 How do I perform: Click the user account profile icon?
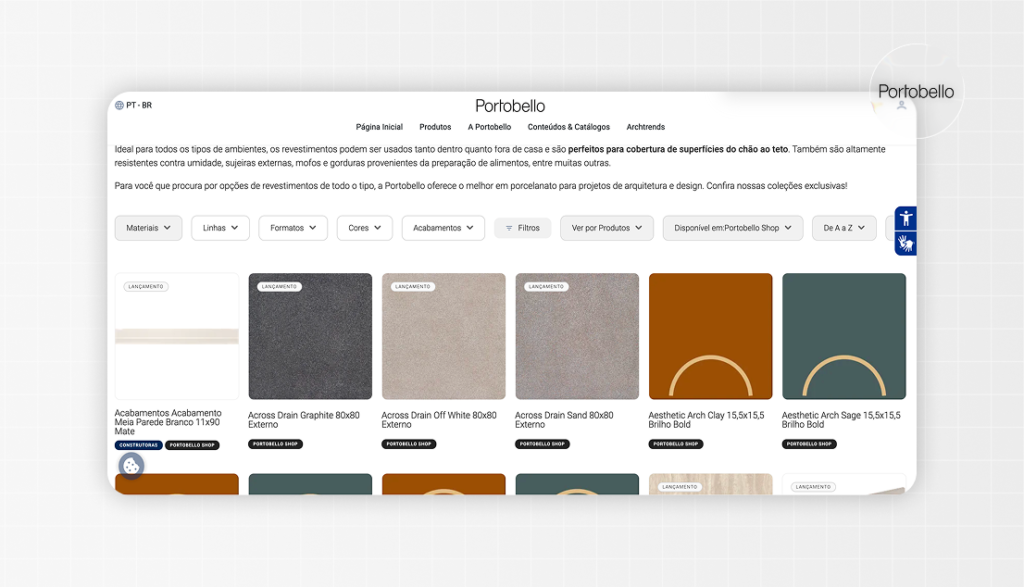(x=901, y=105)
